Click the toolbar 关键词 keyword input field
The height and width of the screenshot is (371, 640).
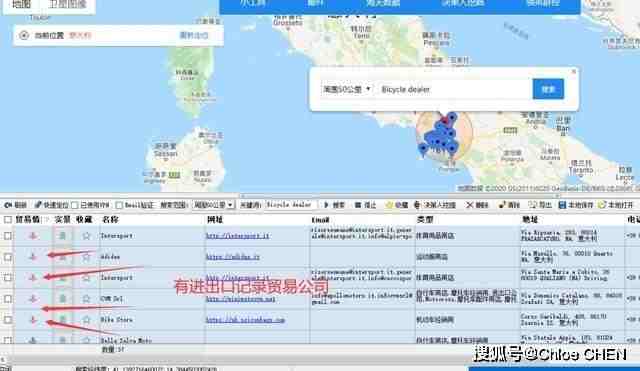pos(291,205)
